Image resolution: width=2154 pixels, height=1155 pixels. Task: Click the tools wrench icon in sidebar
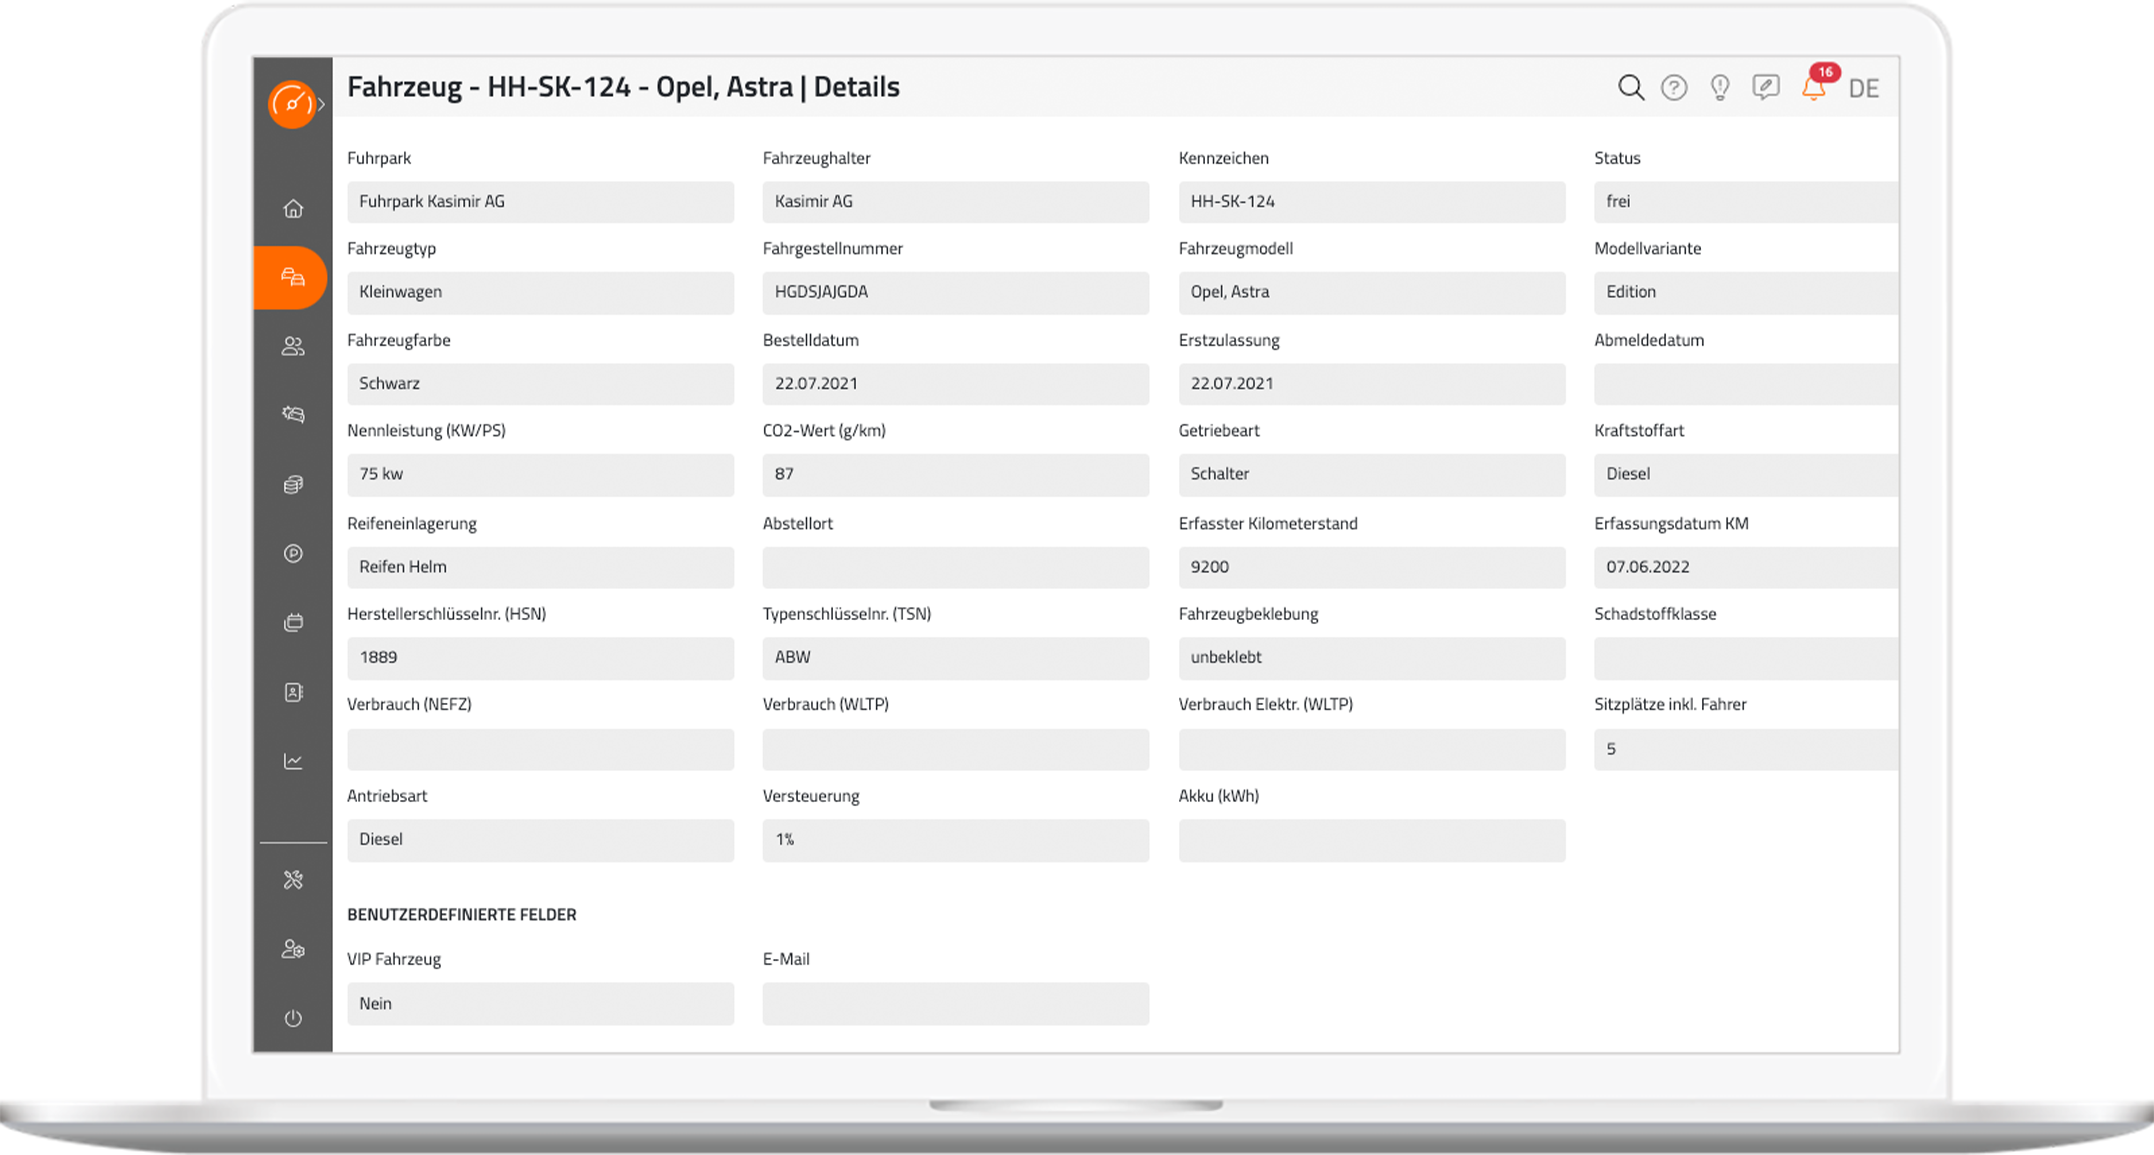293,880
